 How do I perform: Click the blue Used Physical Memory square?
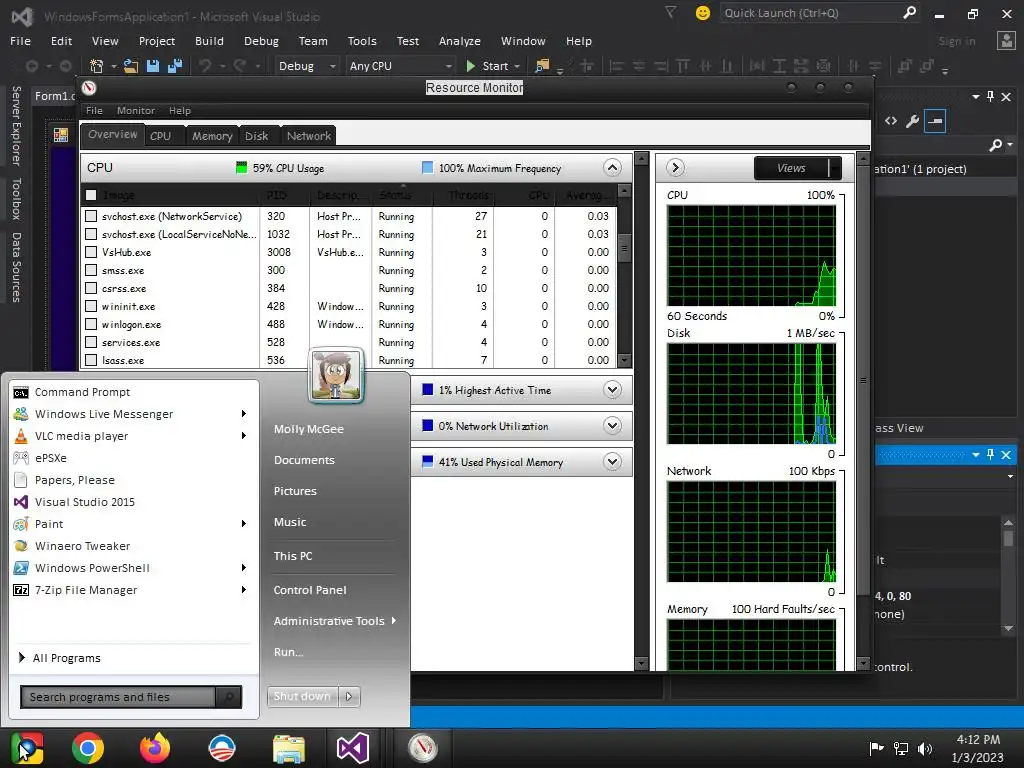pos(428,462)
